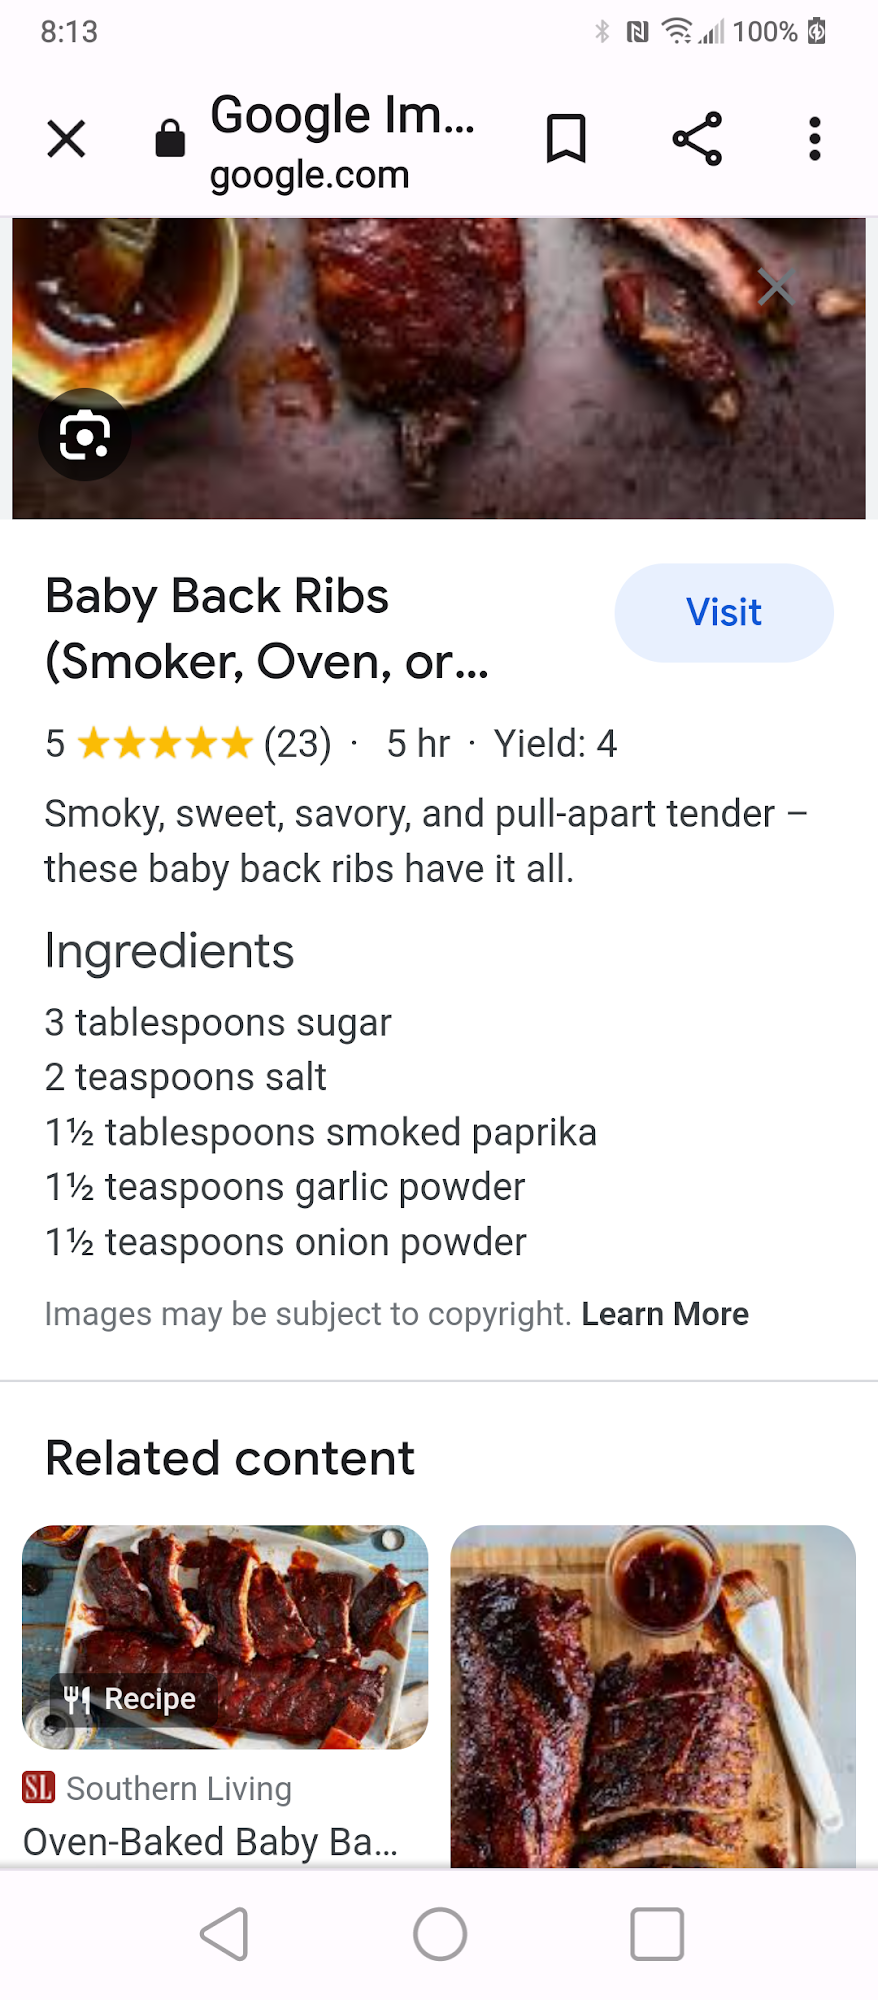Dismiss the image preview with X
Viewport: 878px width, 2000px height.
[776, 287]
